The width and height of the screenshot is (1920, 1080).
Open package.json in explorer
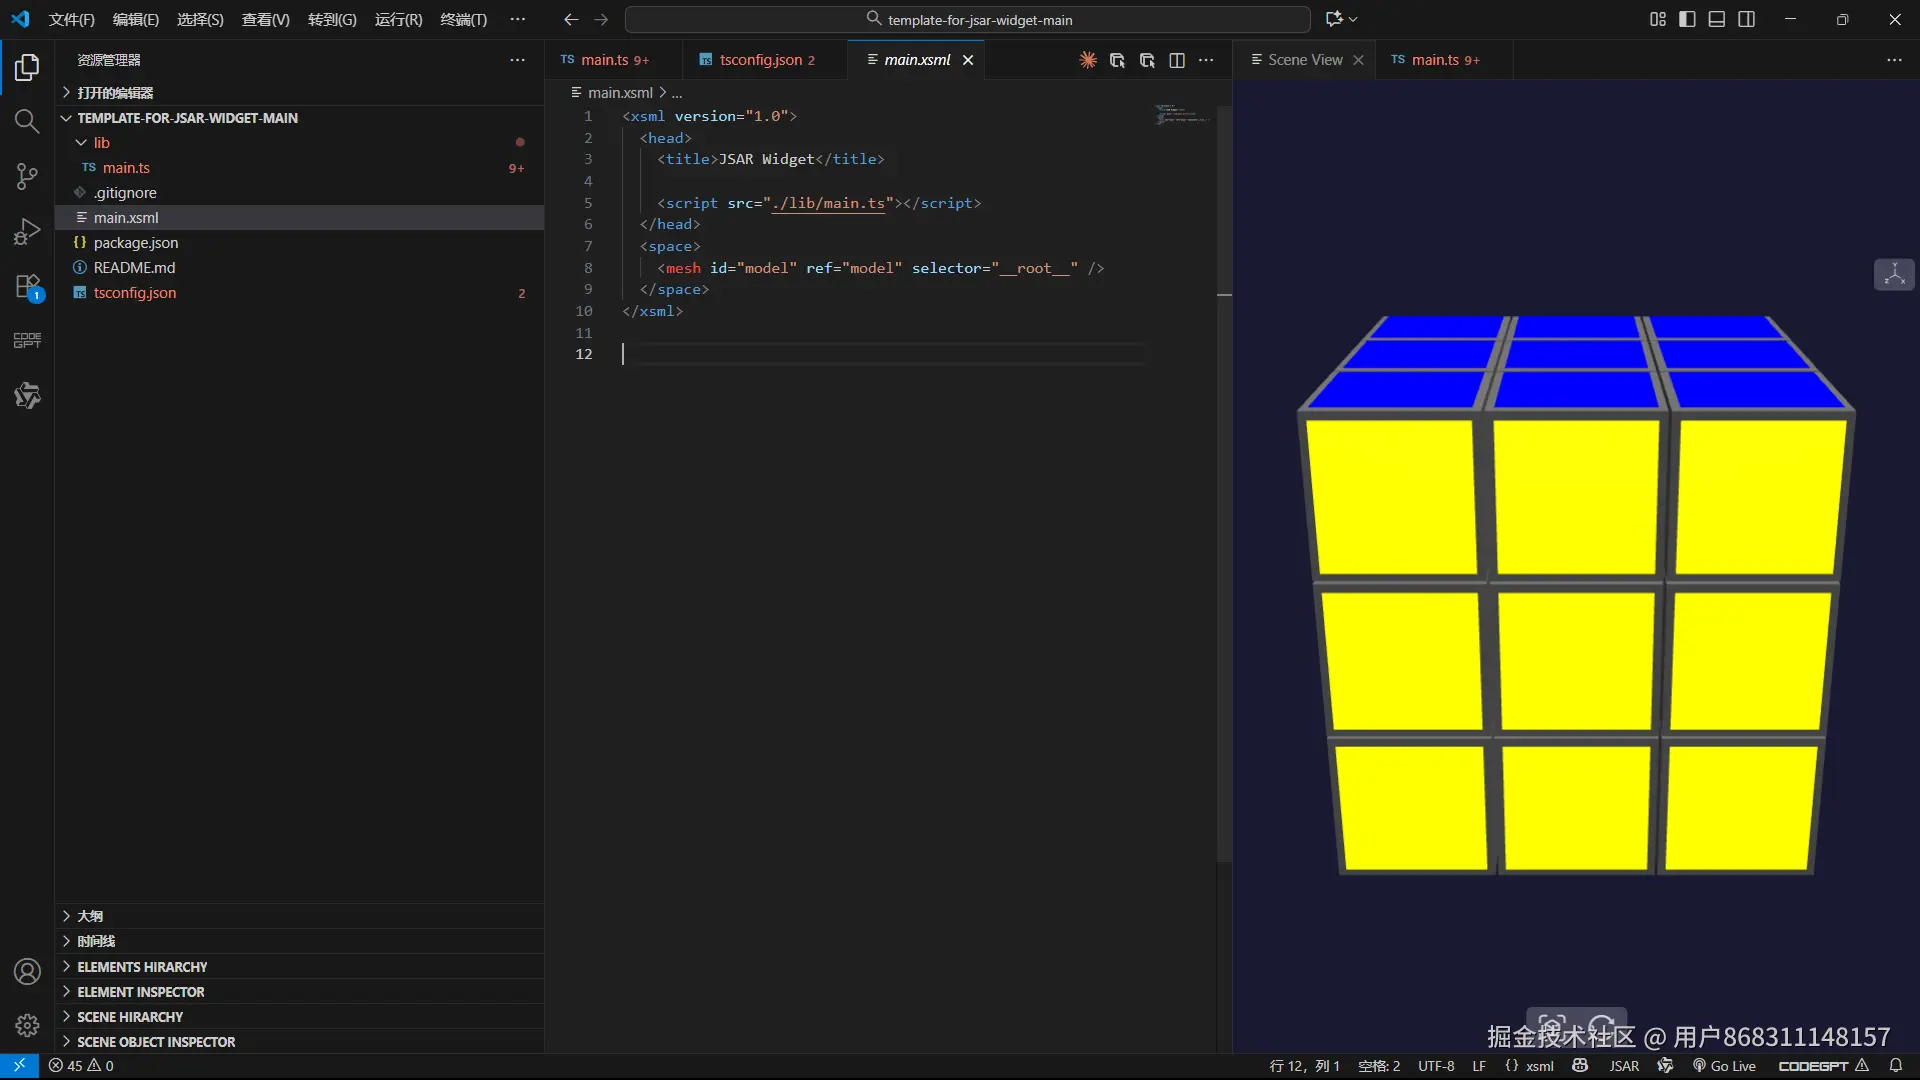tap(136, 243)
